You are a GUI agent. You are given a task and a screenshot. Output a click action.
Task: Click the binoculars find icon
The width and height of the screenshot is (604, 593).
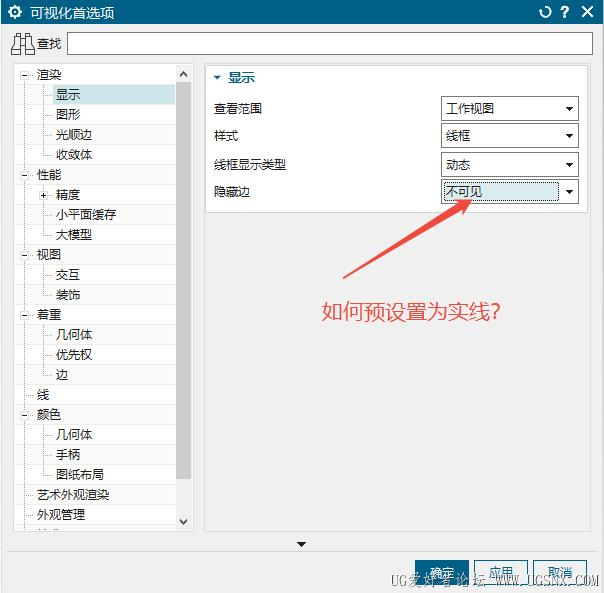click(x=23, y=44)
